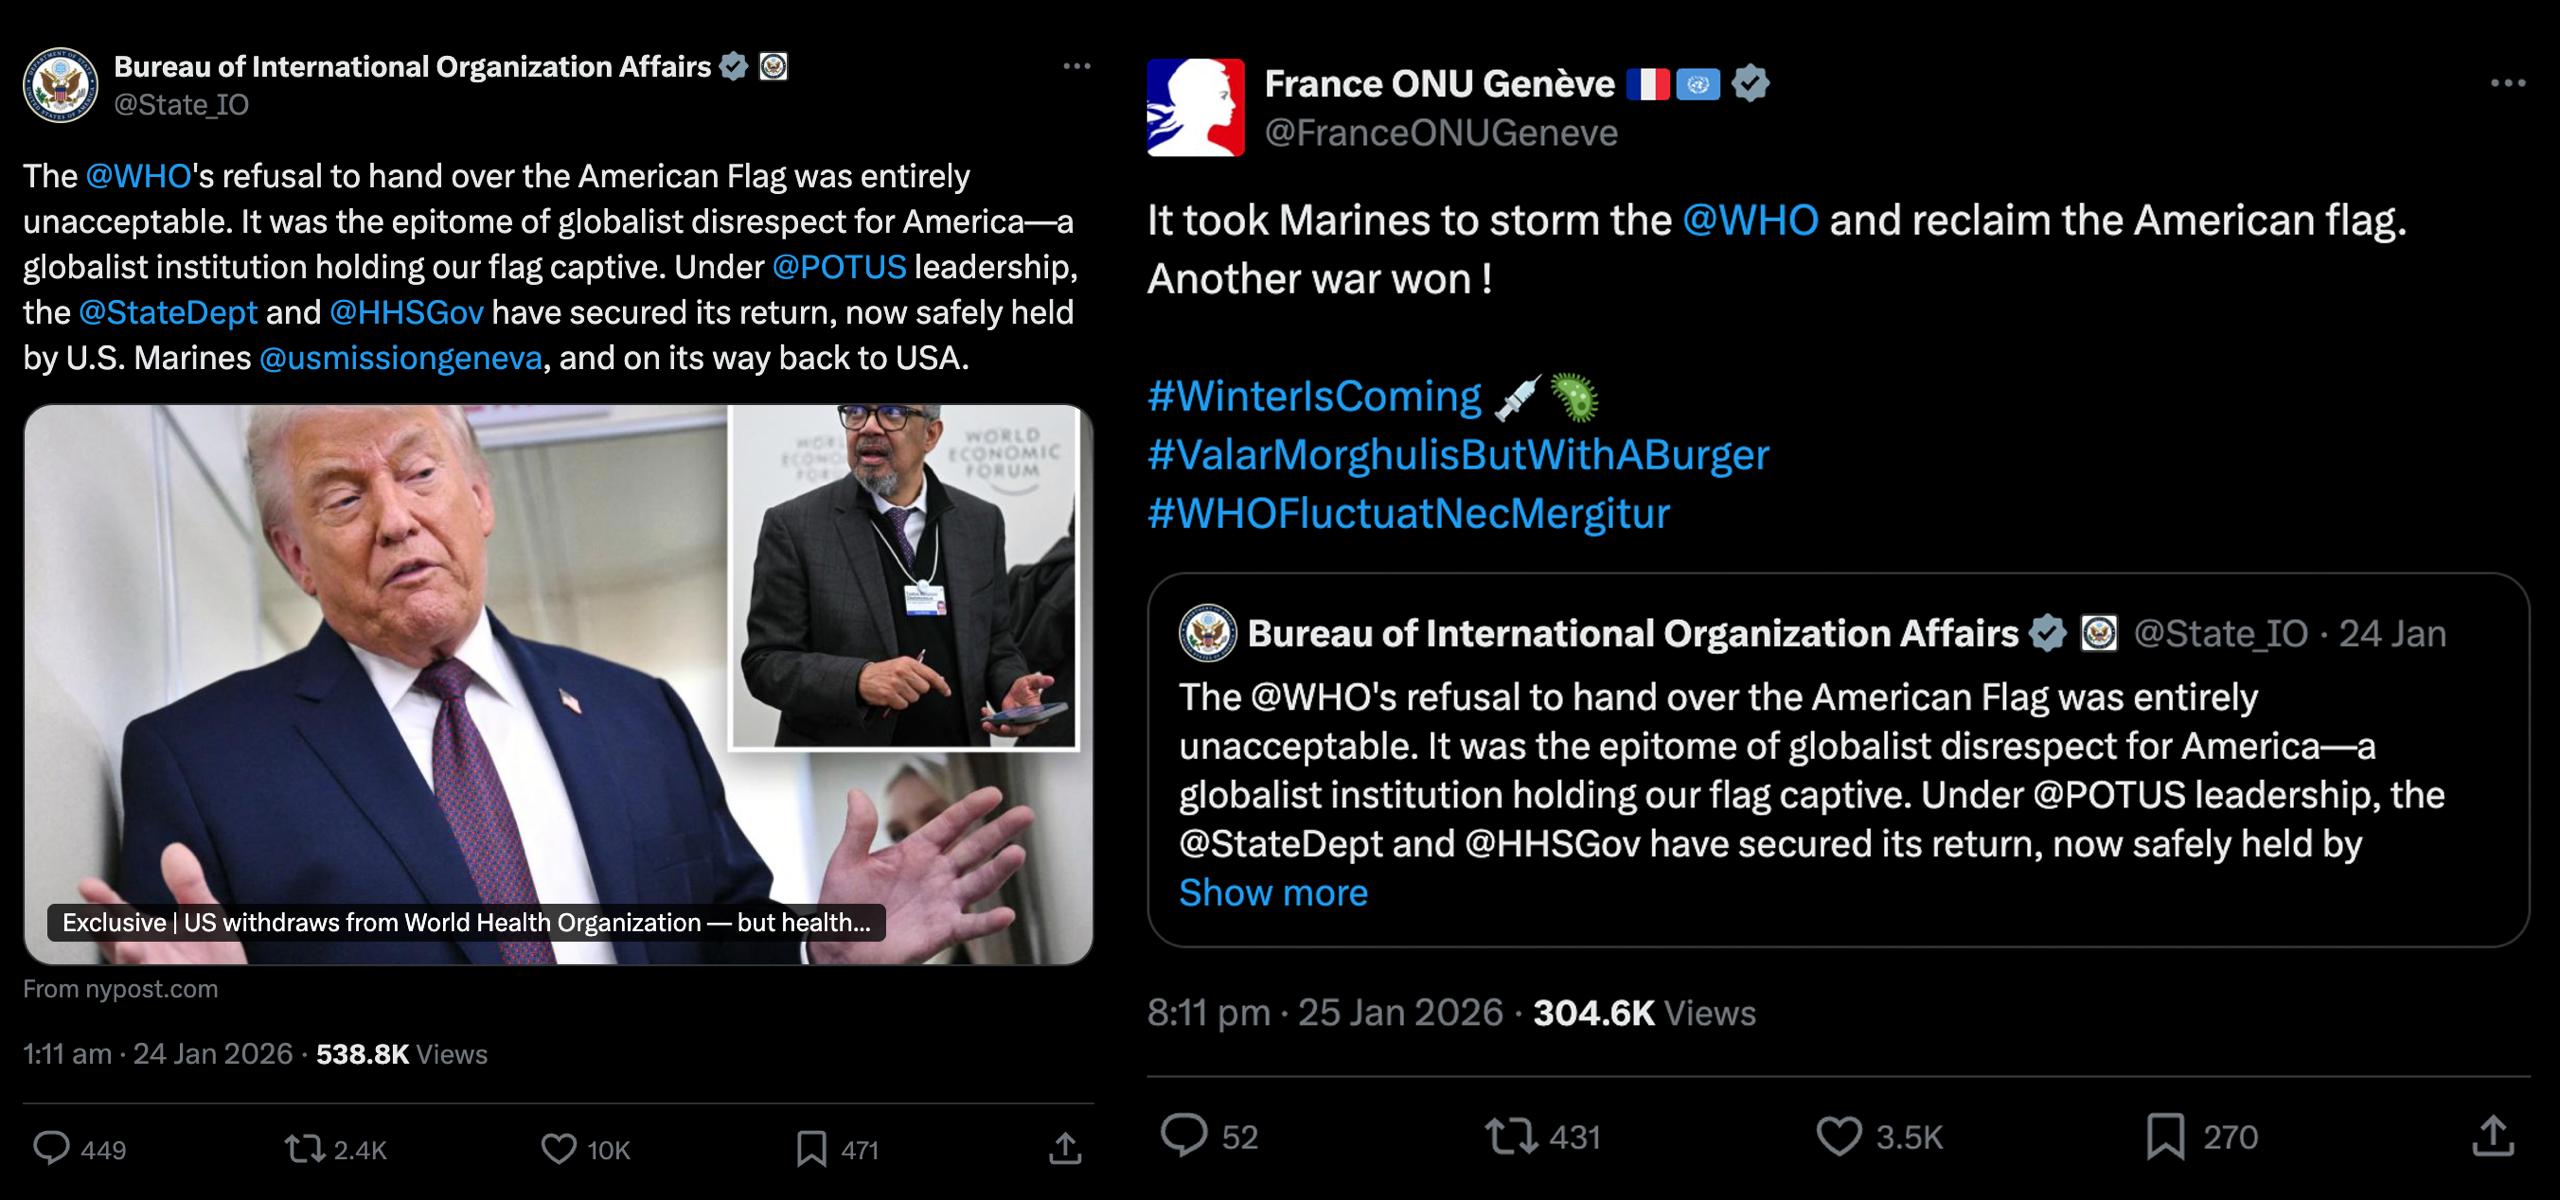
Task: Share the State_IO tweet
Action: pos(1065,1149)
